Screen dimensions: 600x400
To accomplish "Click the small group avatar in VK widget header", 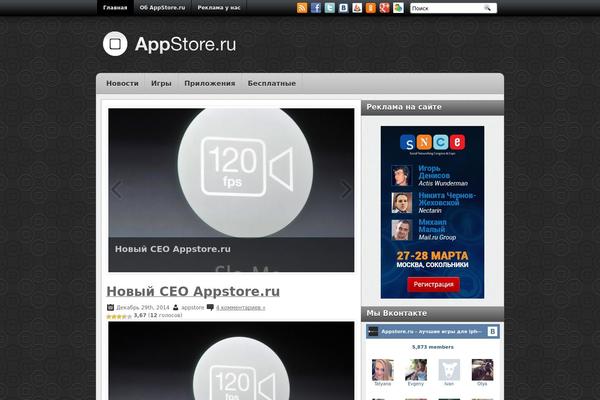I will 373,331.
